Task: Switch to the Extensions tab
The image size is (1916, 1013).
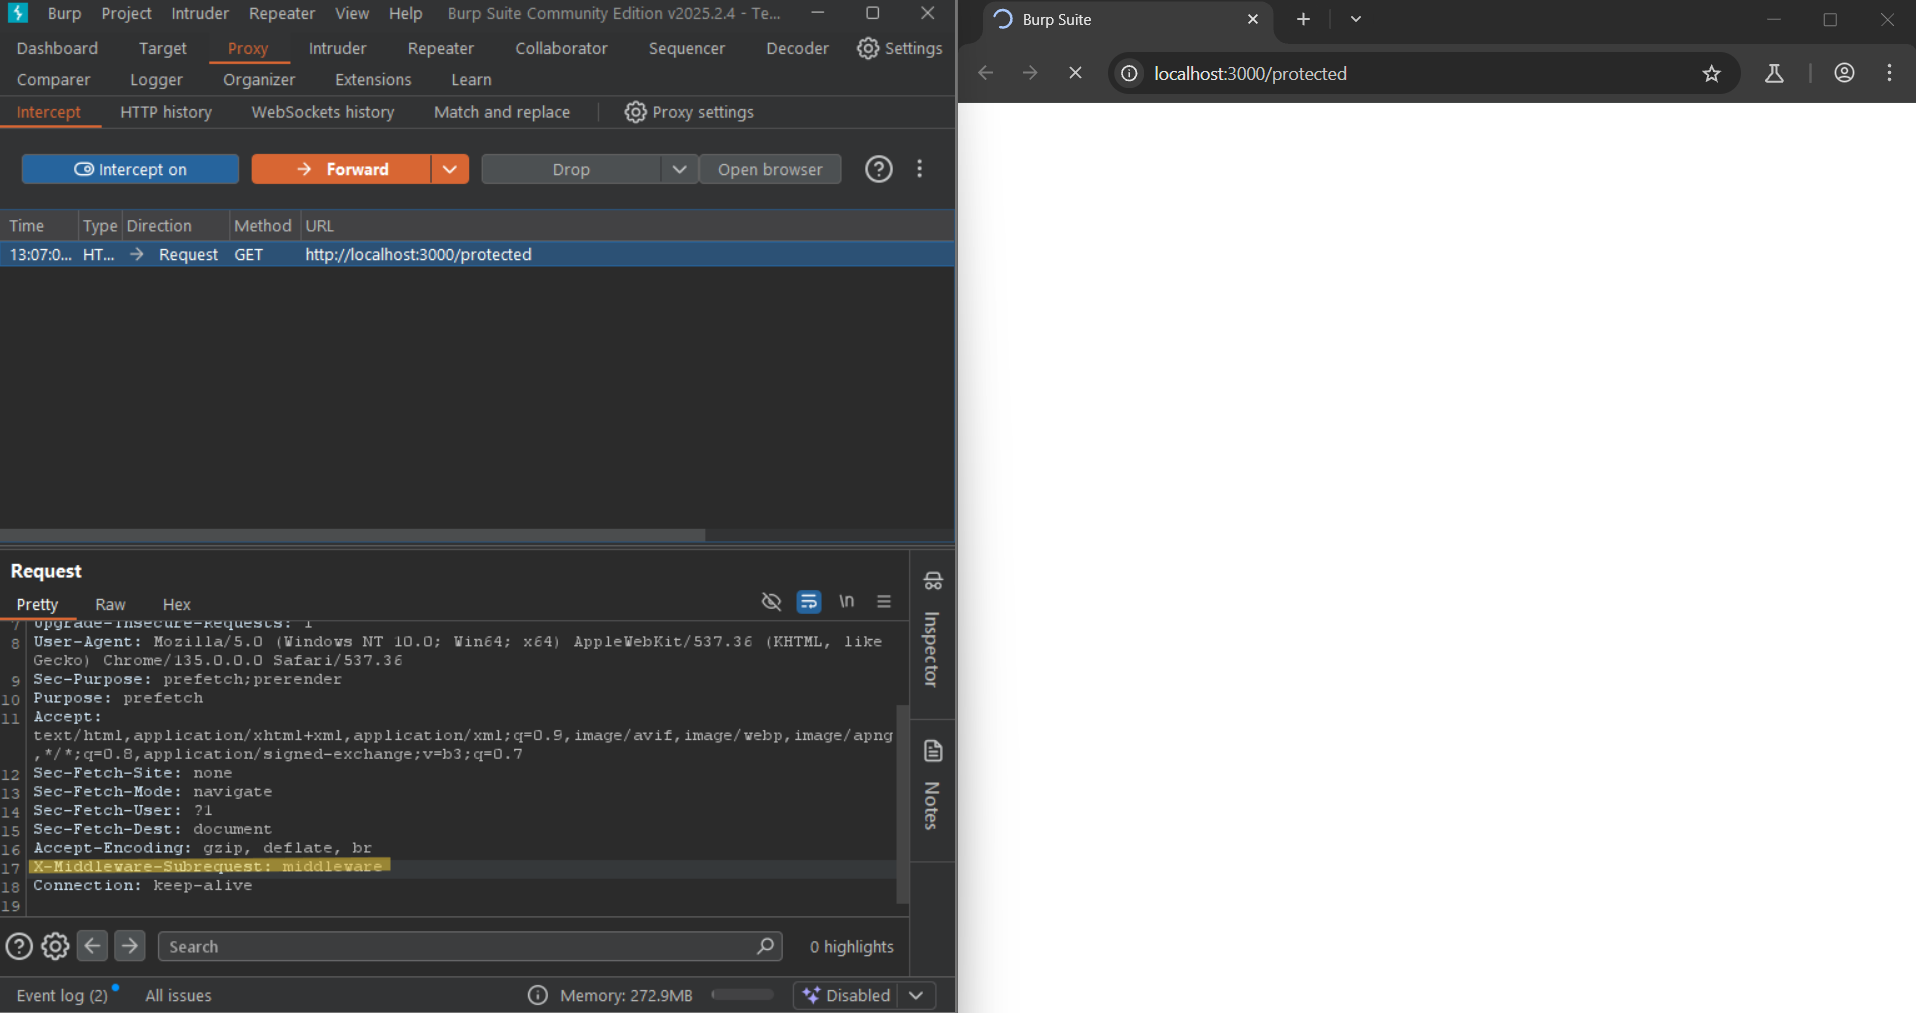Action: click(x=373, y=79)
